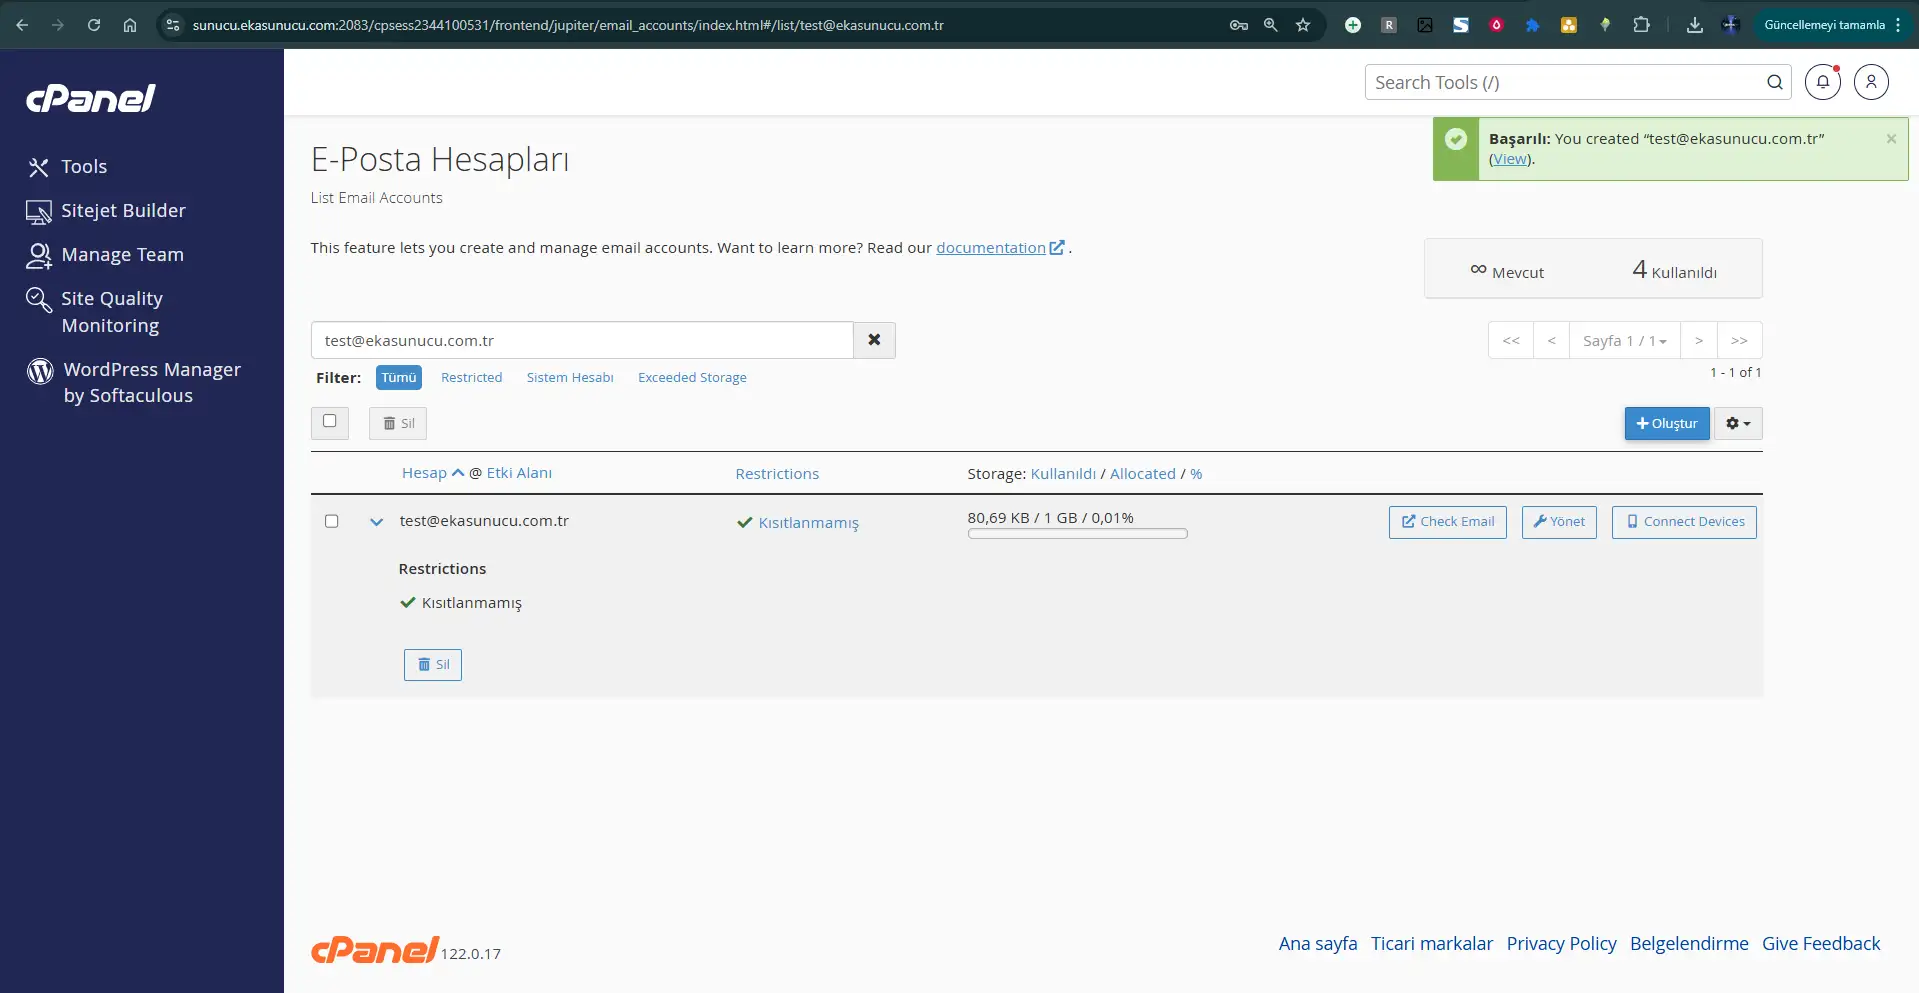
Task: Sort by the Restrictions column header
Action: (777, 474)
